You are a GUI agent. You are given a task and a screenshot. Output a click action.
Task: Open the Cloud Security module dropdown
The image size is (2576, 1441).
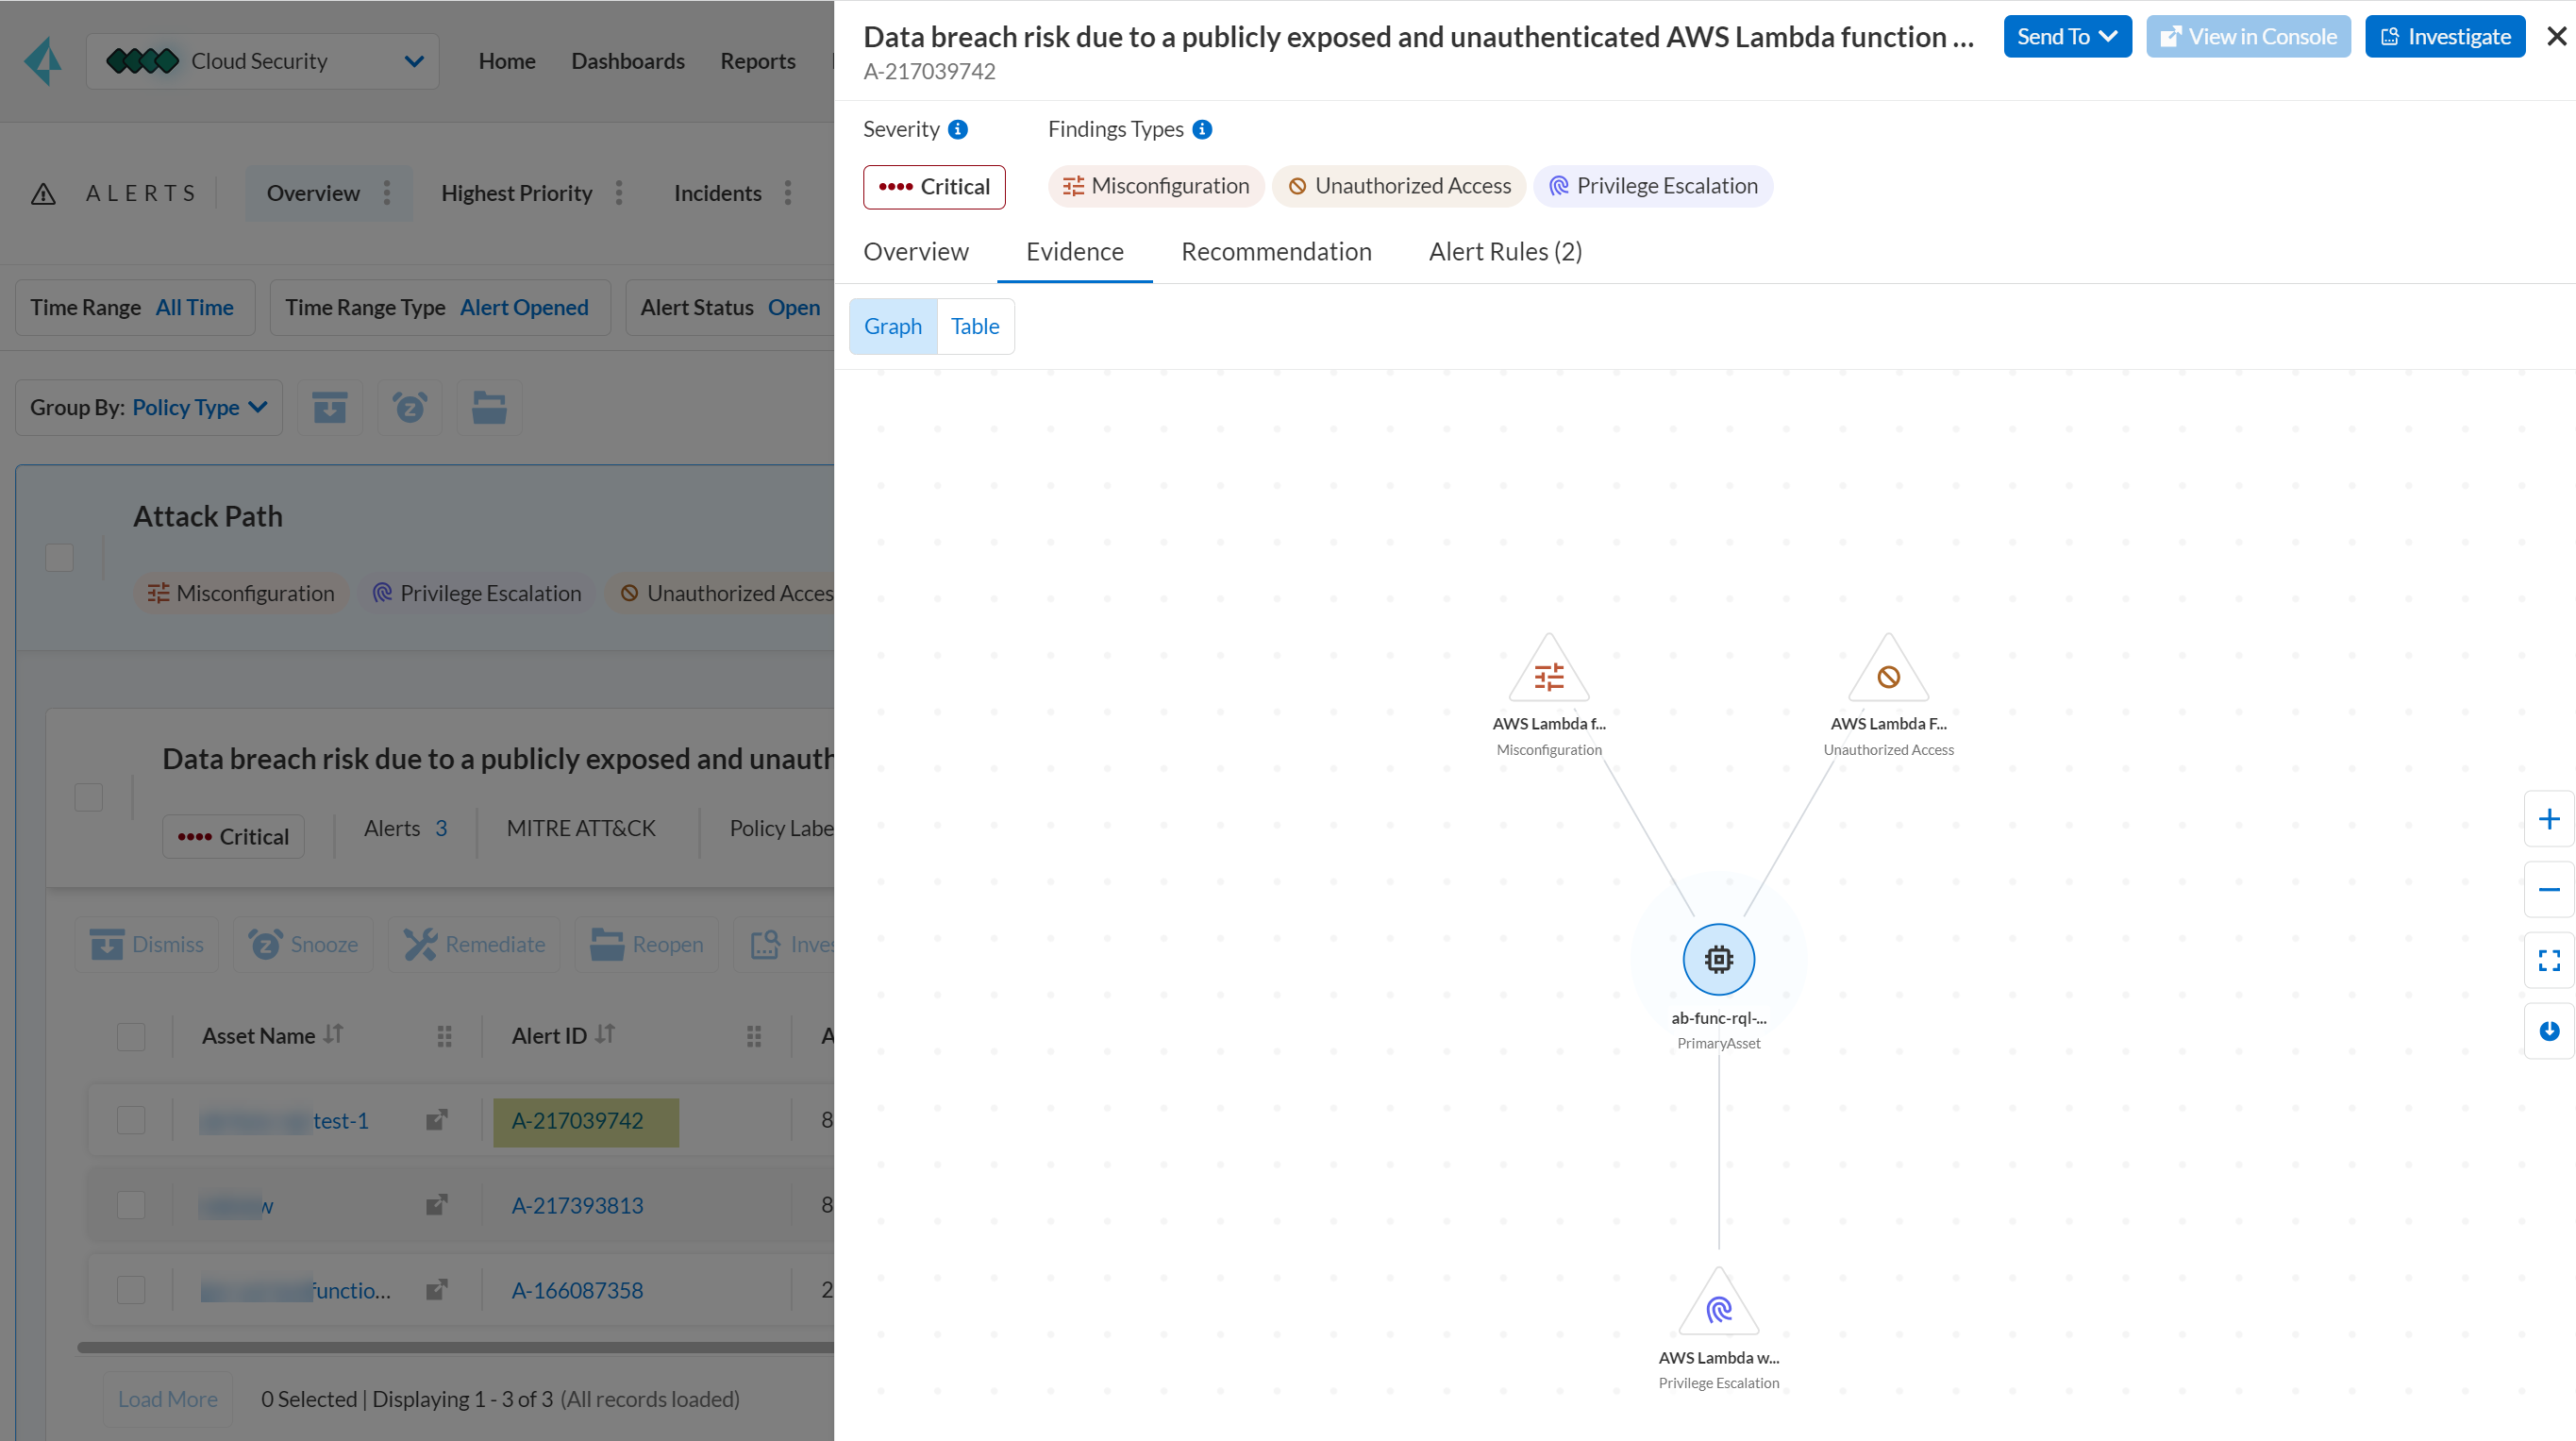262,61
